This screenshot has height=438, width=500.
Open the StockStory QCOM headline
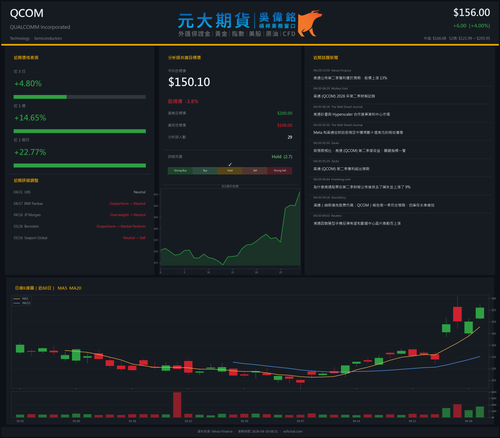[373, 205]
